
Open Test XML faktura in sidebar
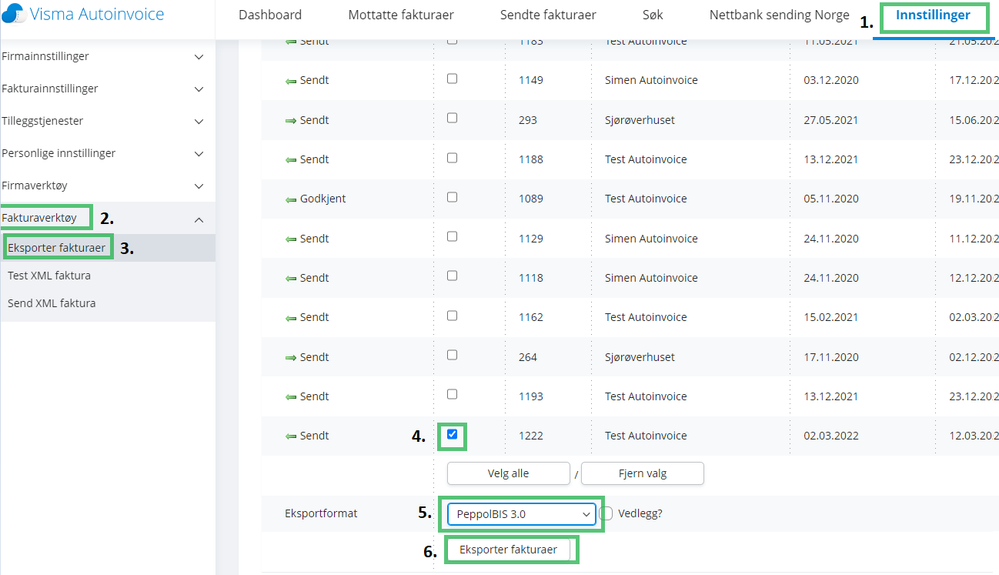[49, 276]
